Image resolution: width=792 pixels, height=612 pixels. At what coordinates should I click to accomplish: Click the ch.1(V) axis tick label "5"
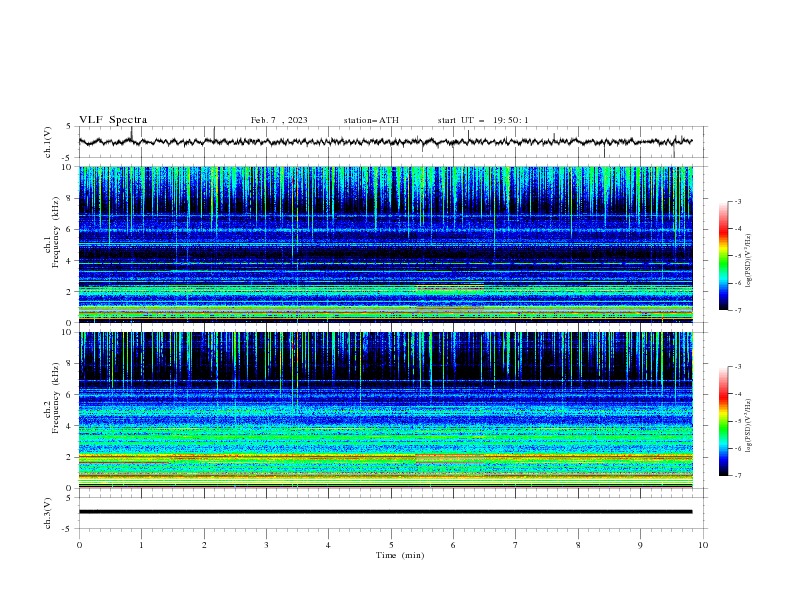pos(69,127)
